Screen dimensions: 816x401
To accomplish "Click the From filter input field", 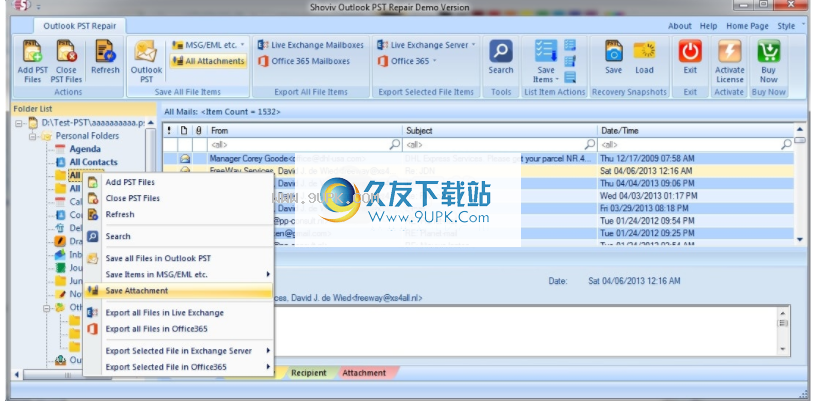I will coord(304,144).
